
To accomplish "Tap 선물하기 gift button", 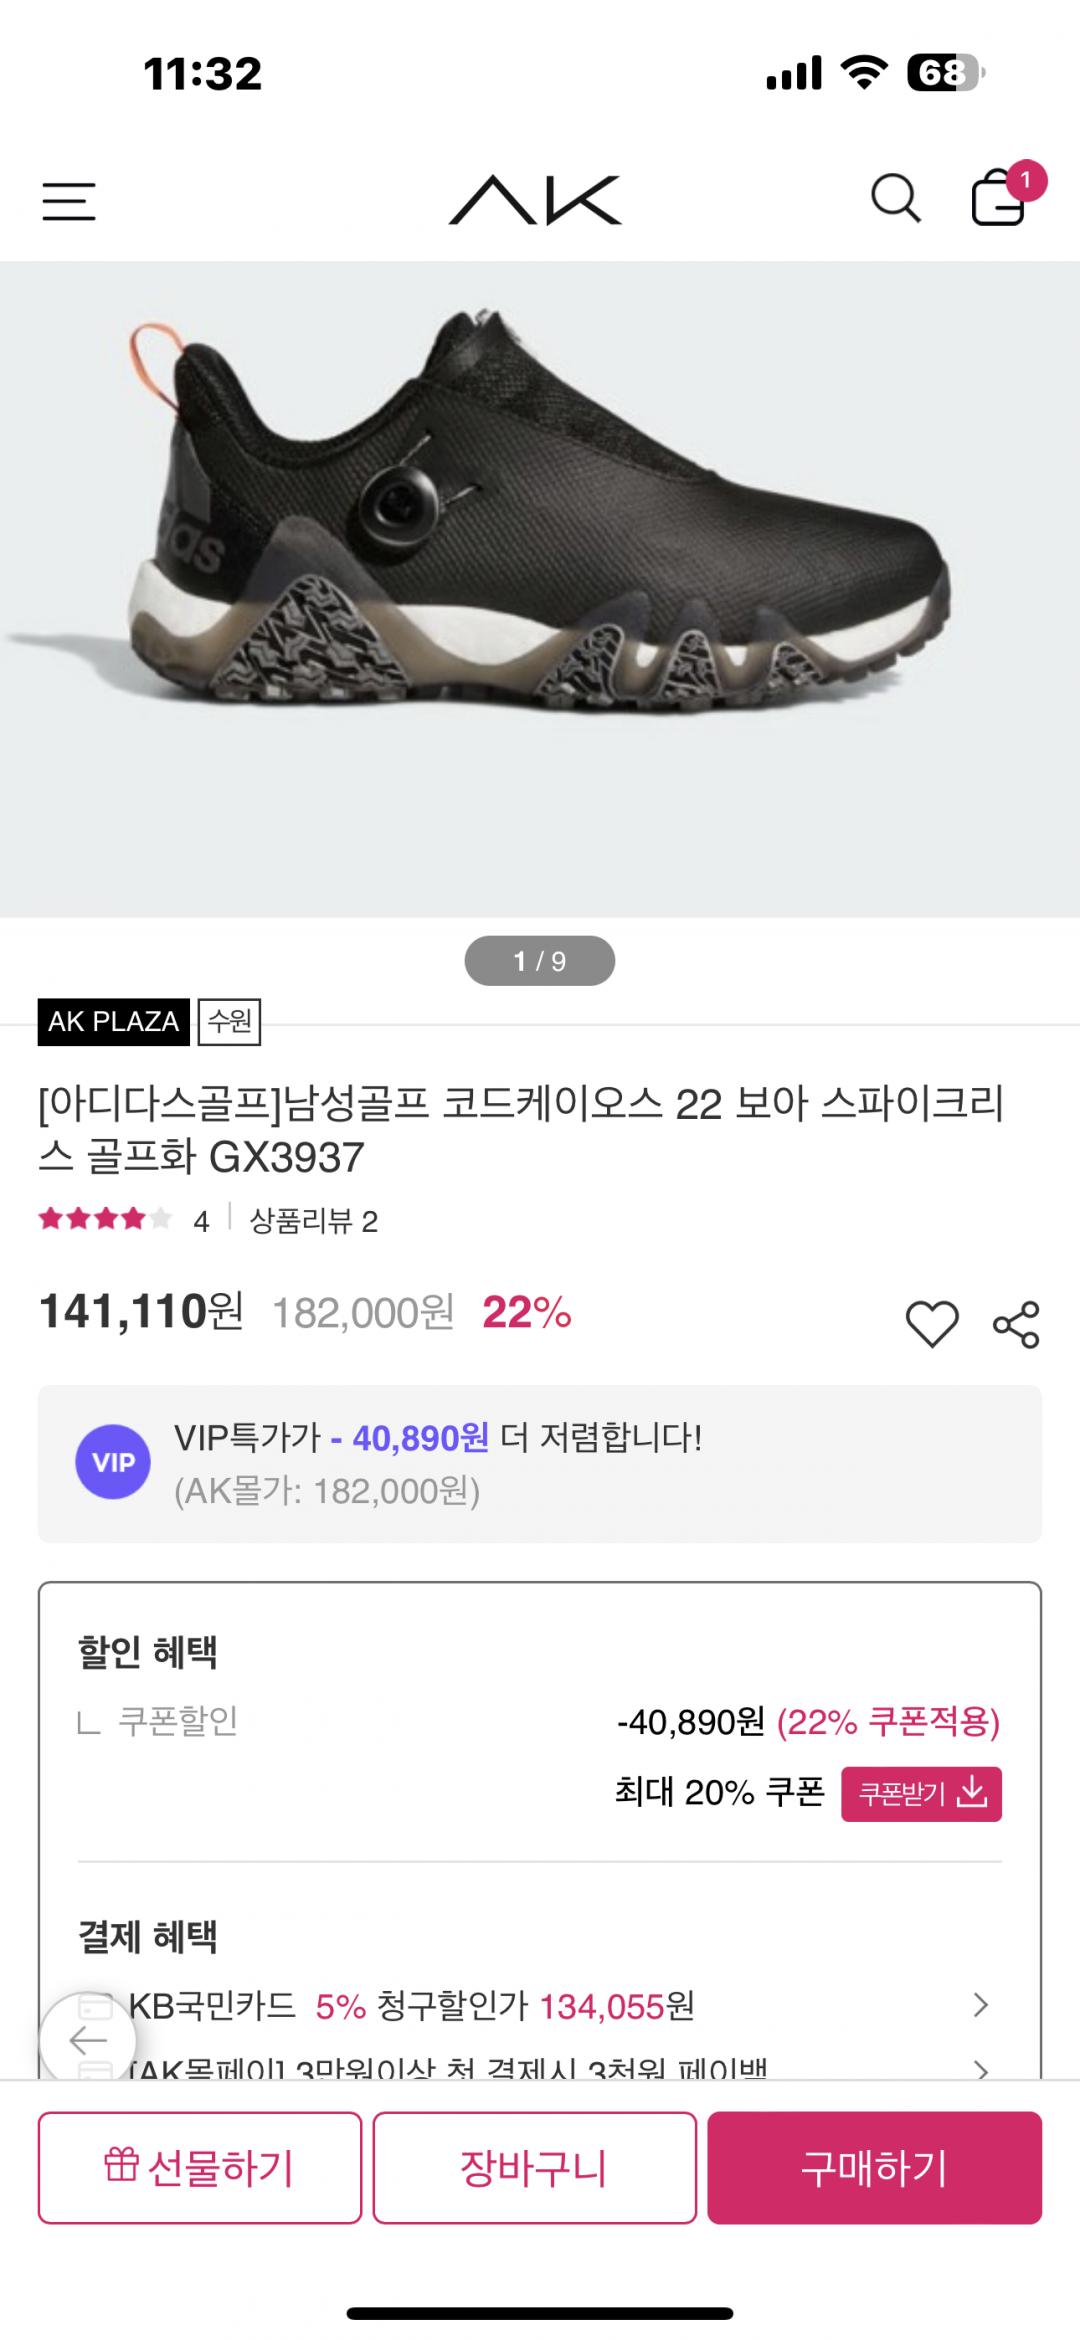I will 200,2167.
